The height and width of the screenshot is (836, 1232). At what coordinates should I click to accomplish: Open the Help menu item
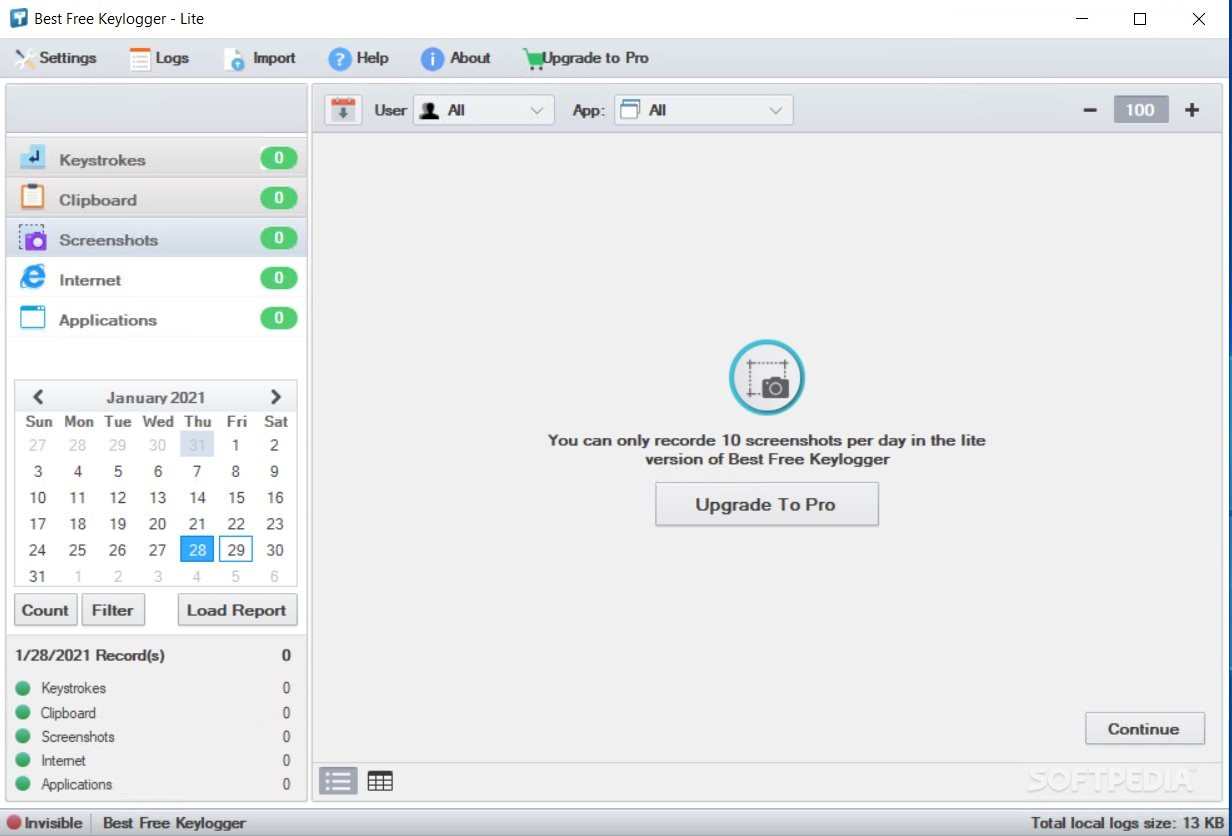(358, 58)
